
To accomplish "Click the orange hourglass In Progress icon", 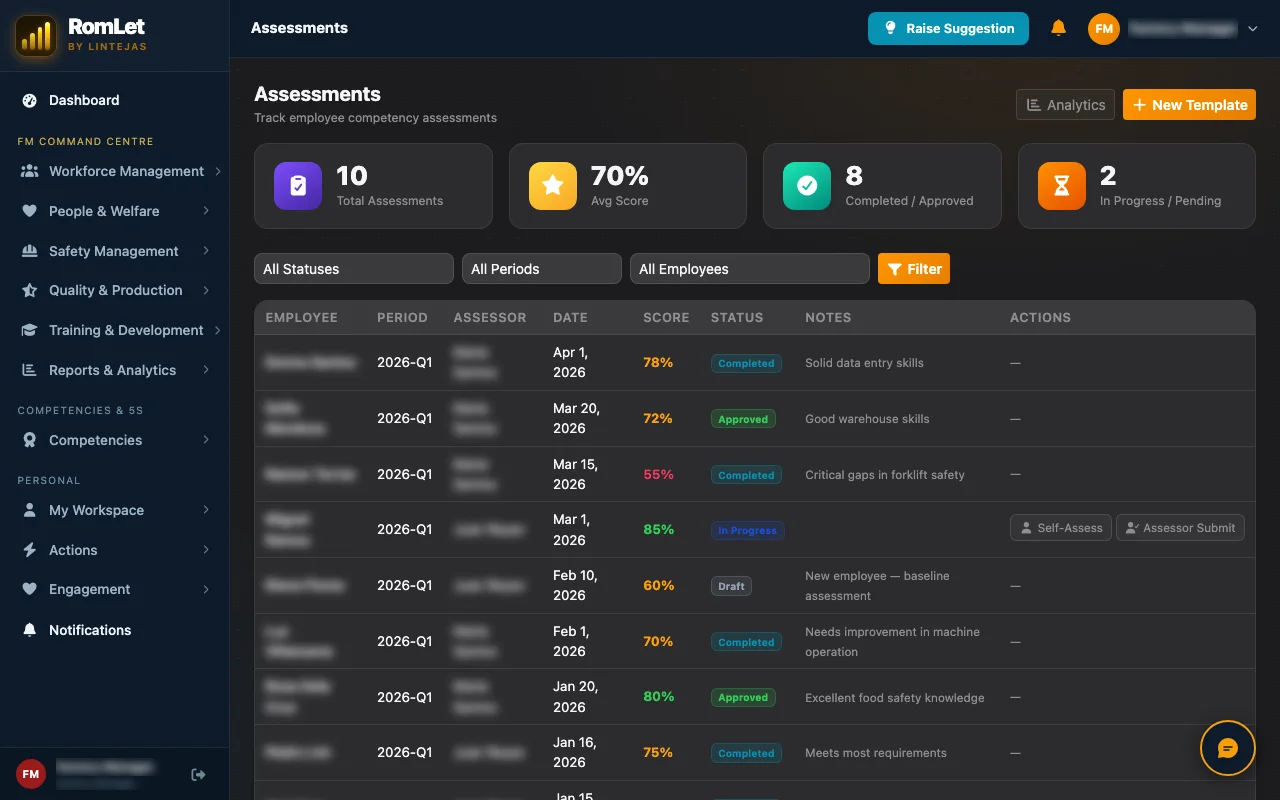I will click(1062, 186).
